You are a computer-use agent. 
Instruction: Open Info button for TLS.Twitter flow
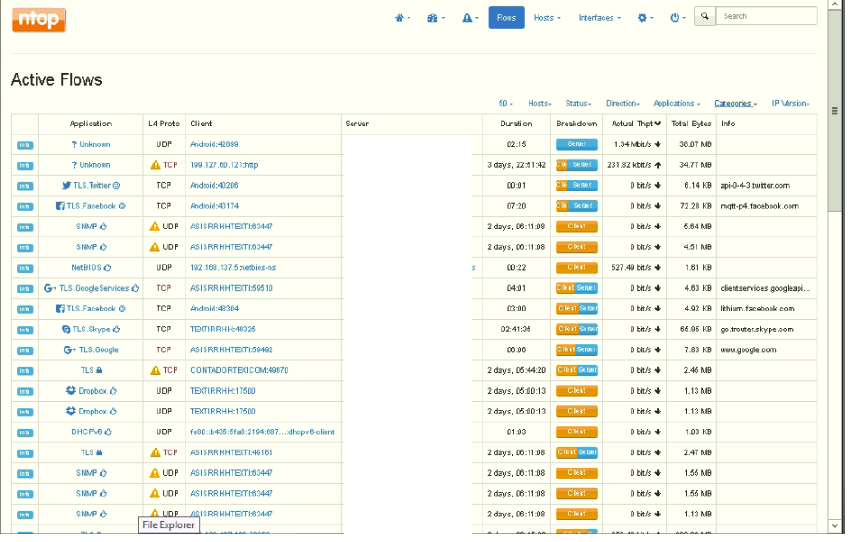pos(25,186)
